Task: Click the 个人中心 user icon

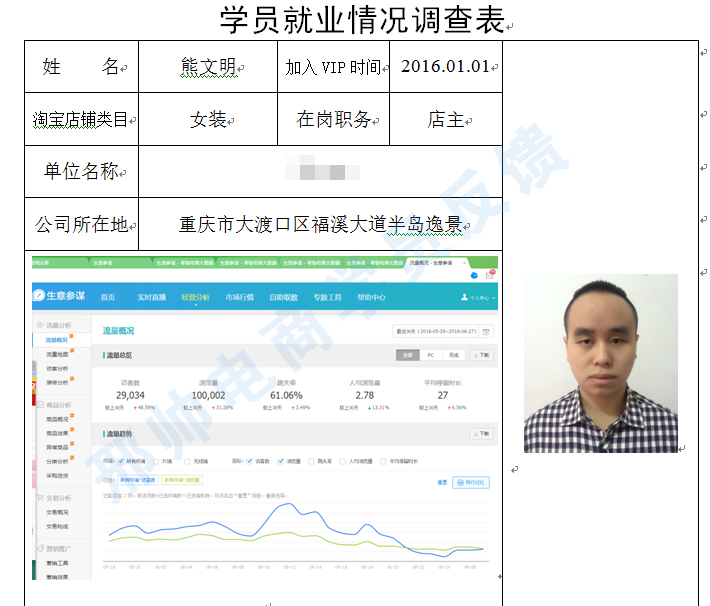Action: pos(462,298)
